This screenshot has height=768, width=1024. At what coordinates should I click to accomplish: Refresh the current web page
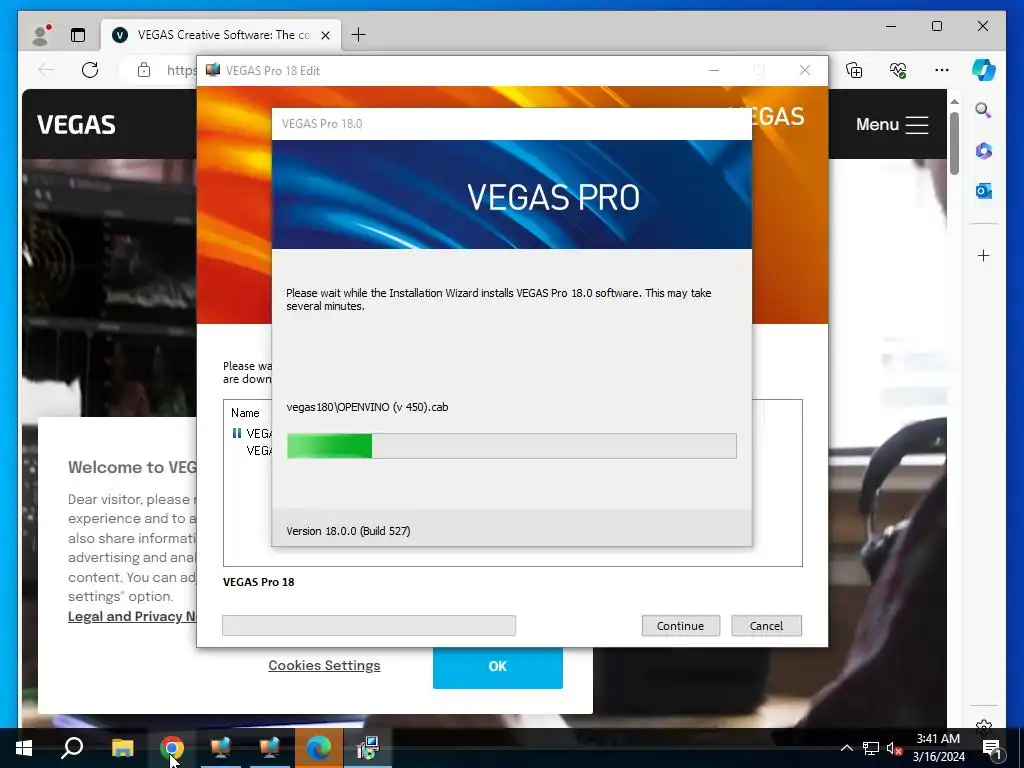[90, 70]
